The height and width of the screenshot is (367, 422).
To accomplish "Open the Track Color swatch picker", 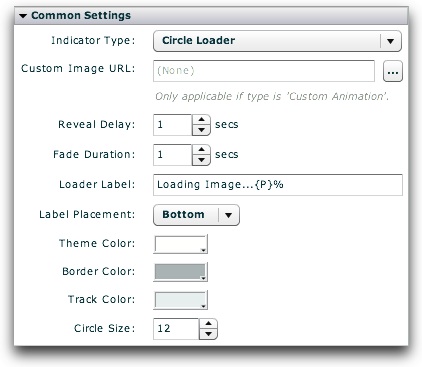I will coord(180,300).
